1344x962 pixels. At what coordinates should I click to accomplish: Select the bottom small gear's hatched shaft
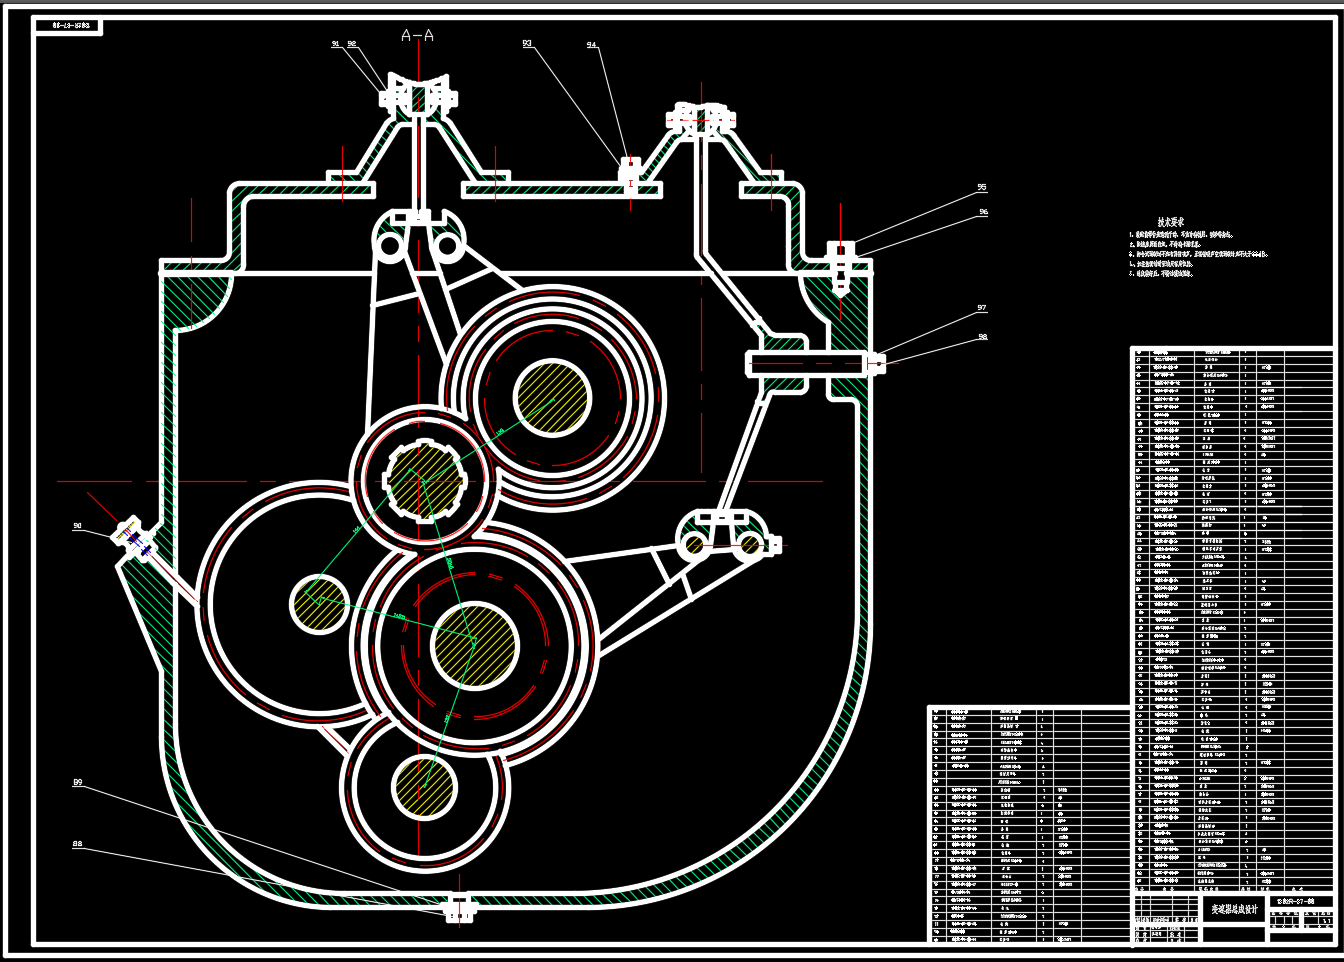(x=425, y=787)
